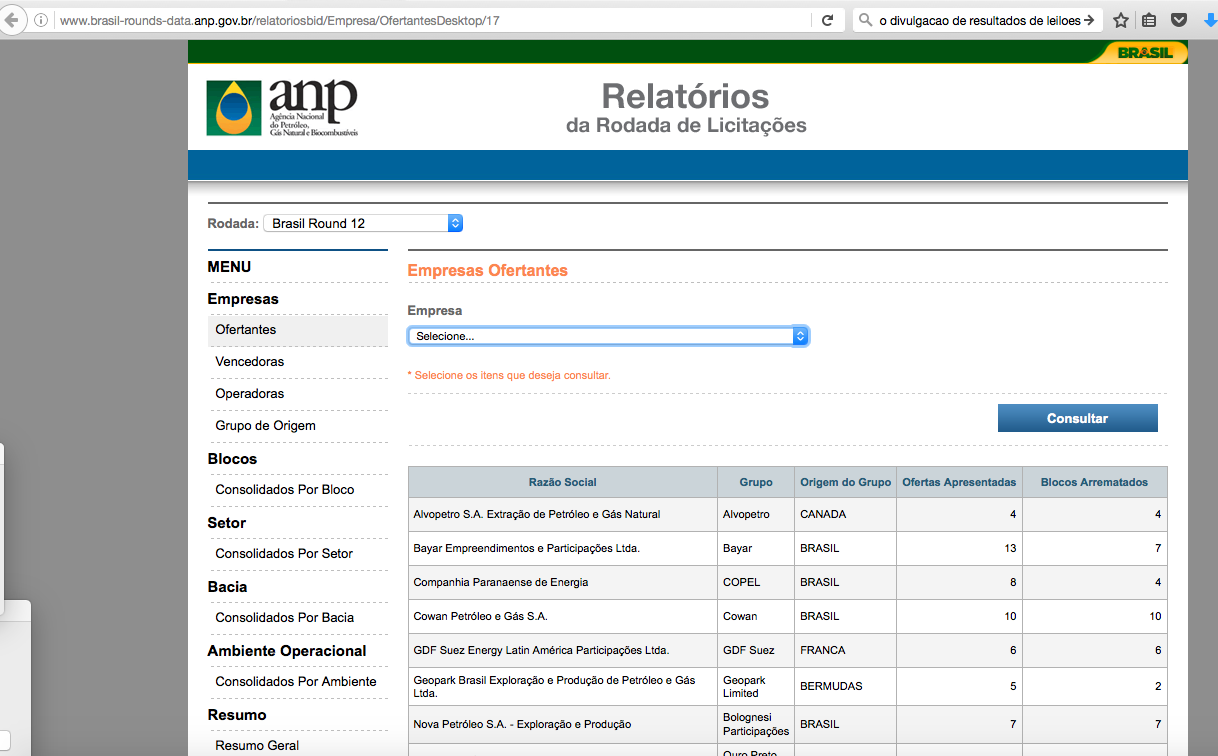
Task: Click the Empresas Ofertantes page title
Action: pos(487,271)
